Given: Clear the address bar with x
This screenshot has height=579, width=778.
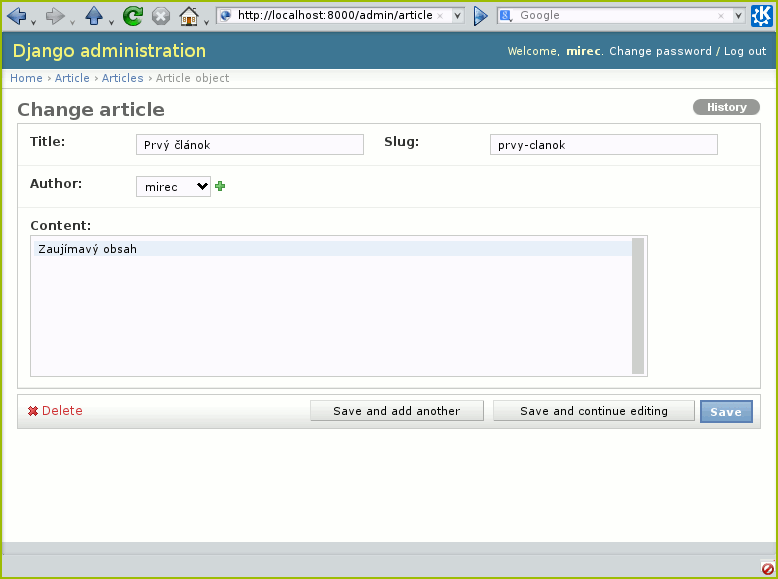Looking at the screenshot, I should 440,16.
